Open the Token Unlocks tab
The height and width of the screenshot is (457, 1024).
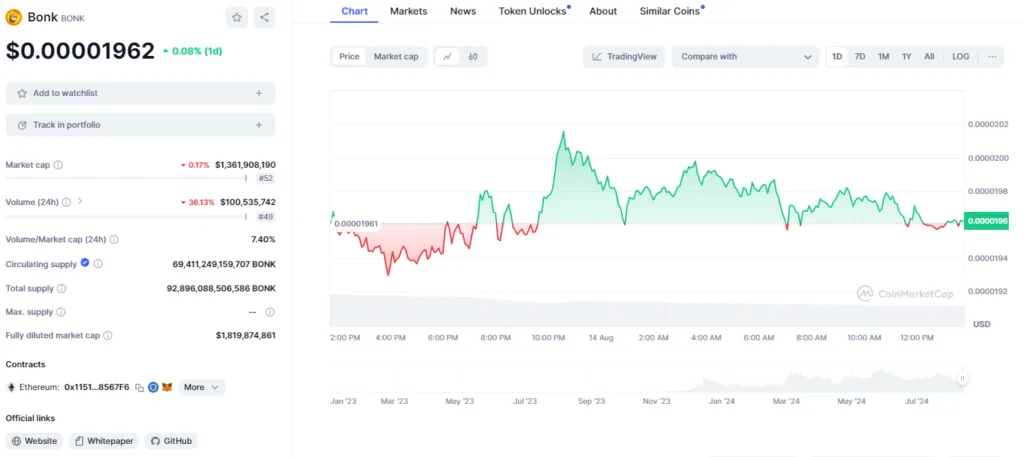coord(532,11)
